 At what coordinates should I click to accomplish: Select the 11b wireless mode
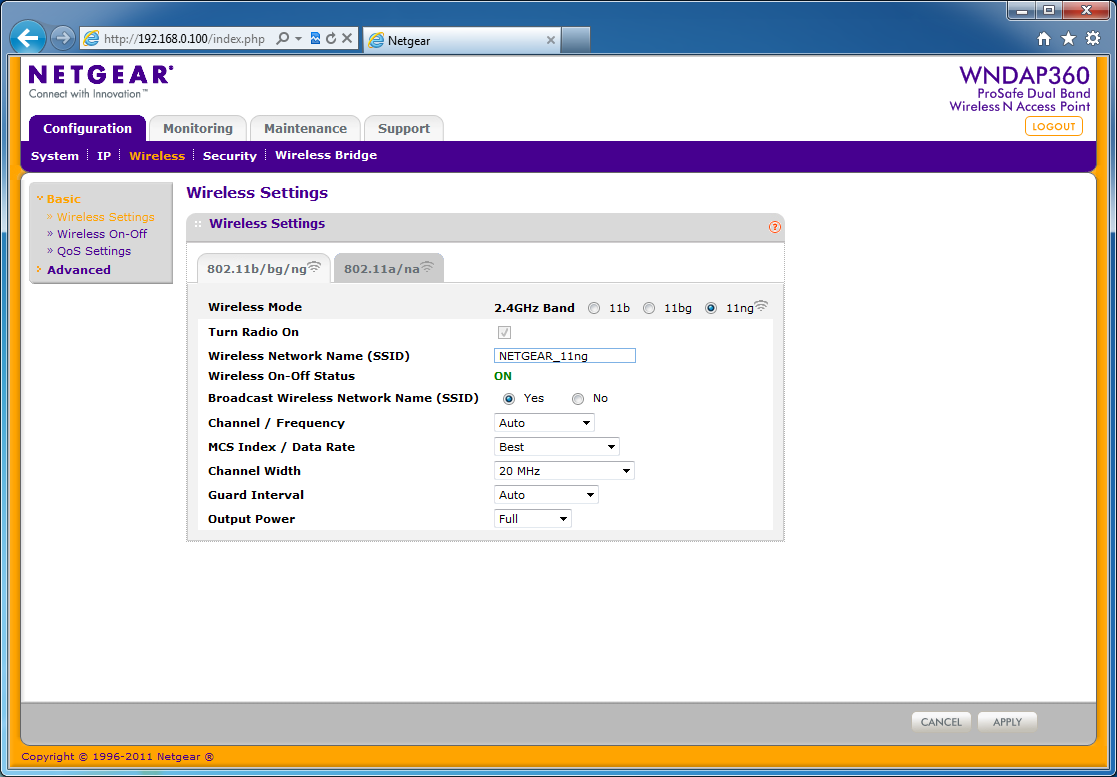tap(594, 308)
